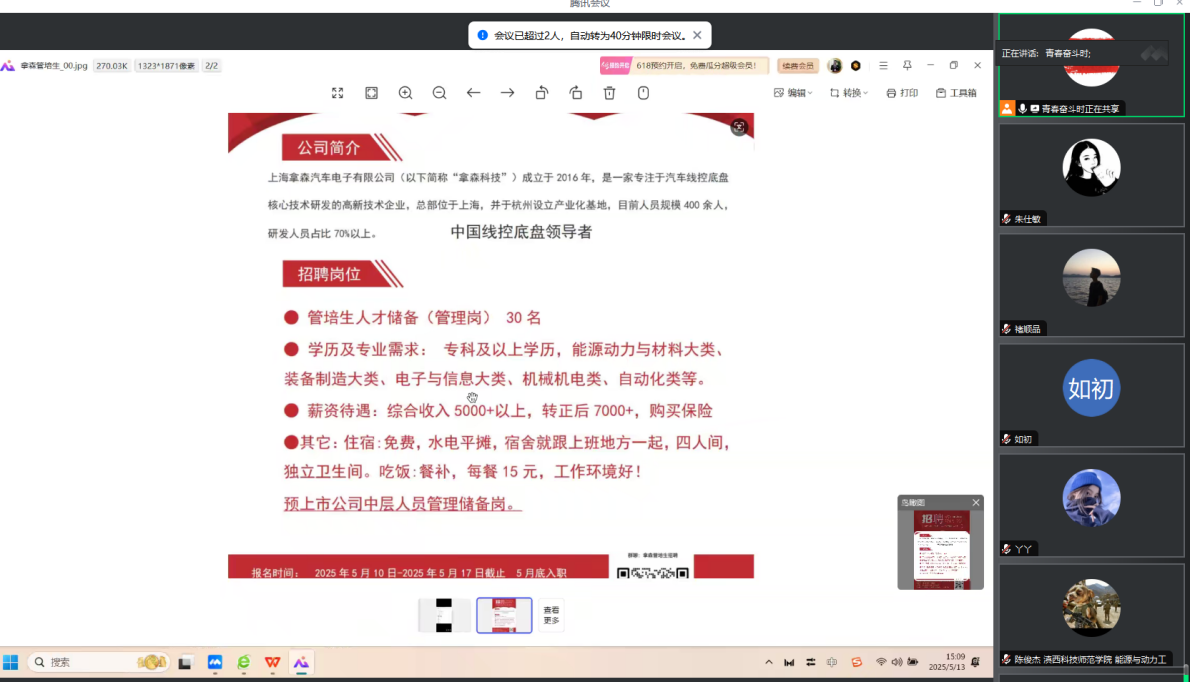Open the hamburger menu in image viewer

(883, 66)
